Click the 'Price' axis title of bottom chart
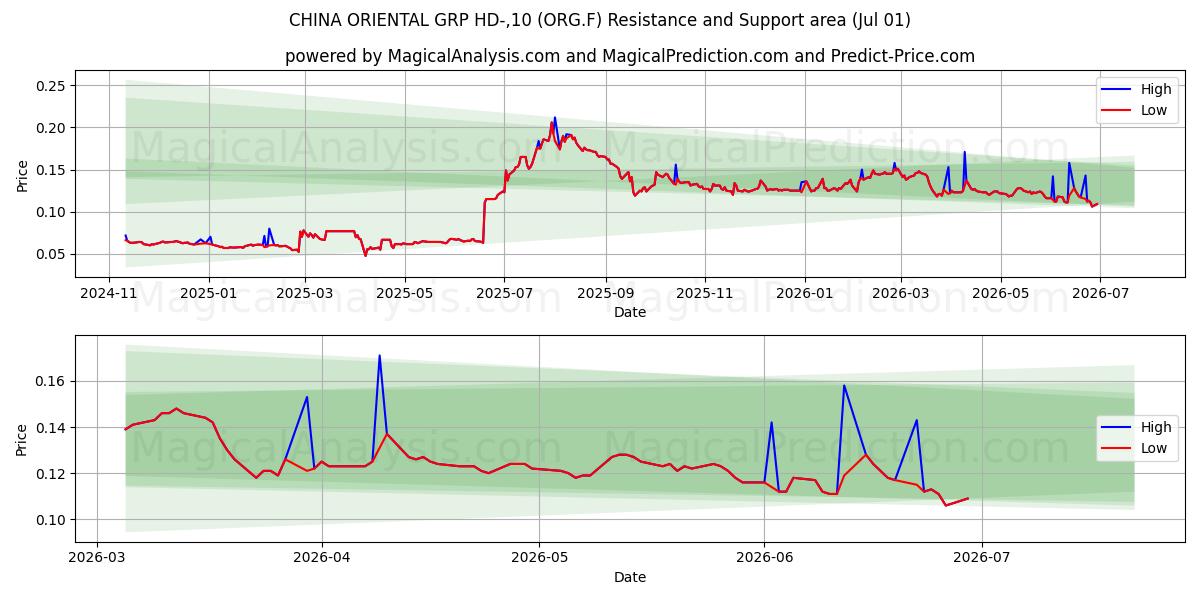Image resolution: width=1200 pixels, height=600 pixels. click(x=22, y=439)
